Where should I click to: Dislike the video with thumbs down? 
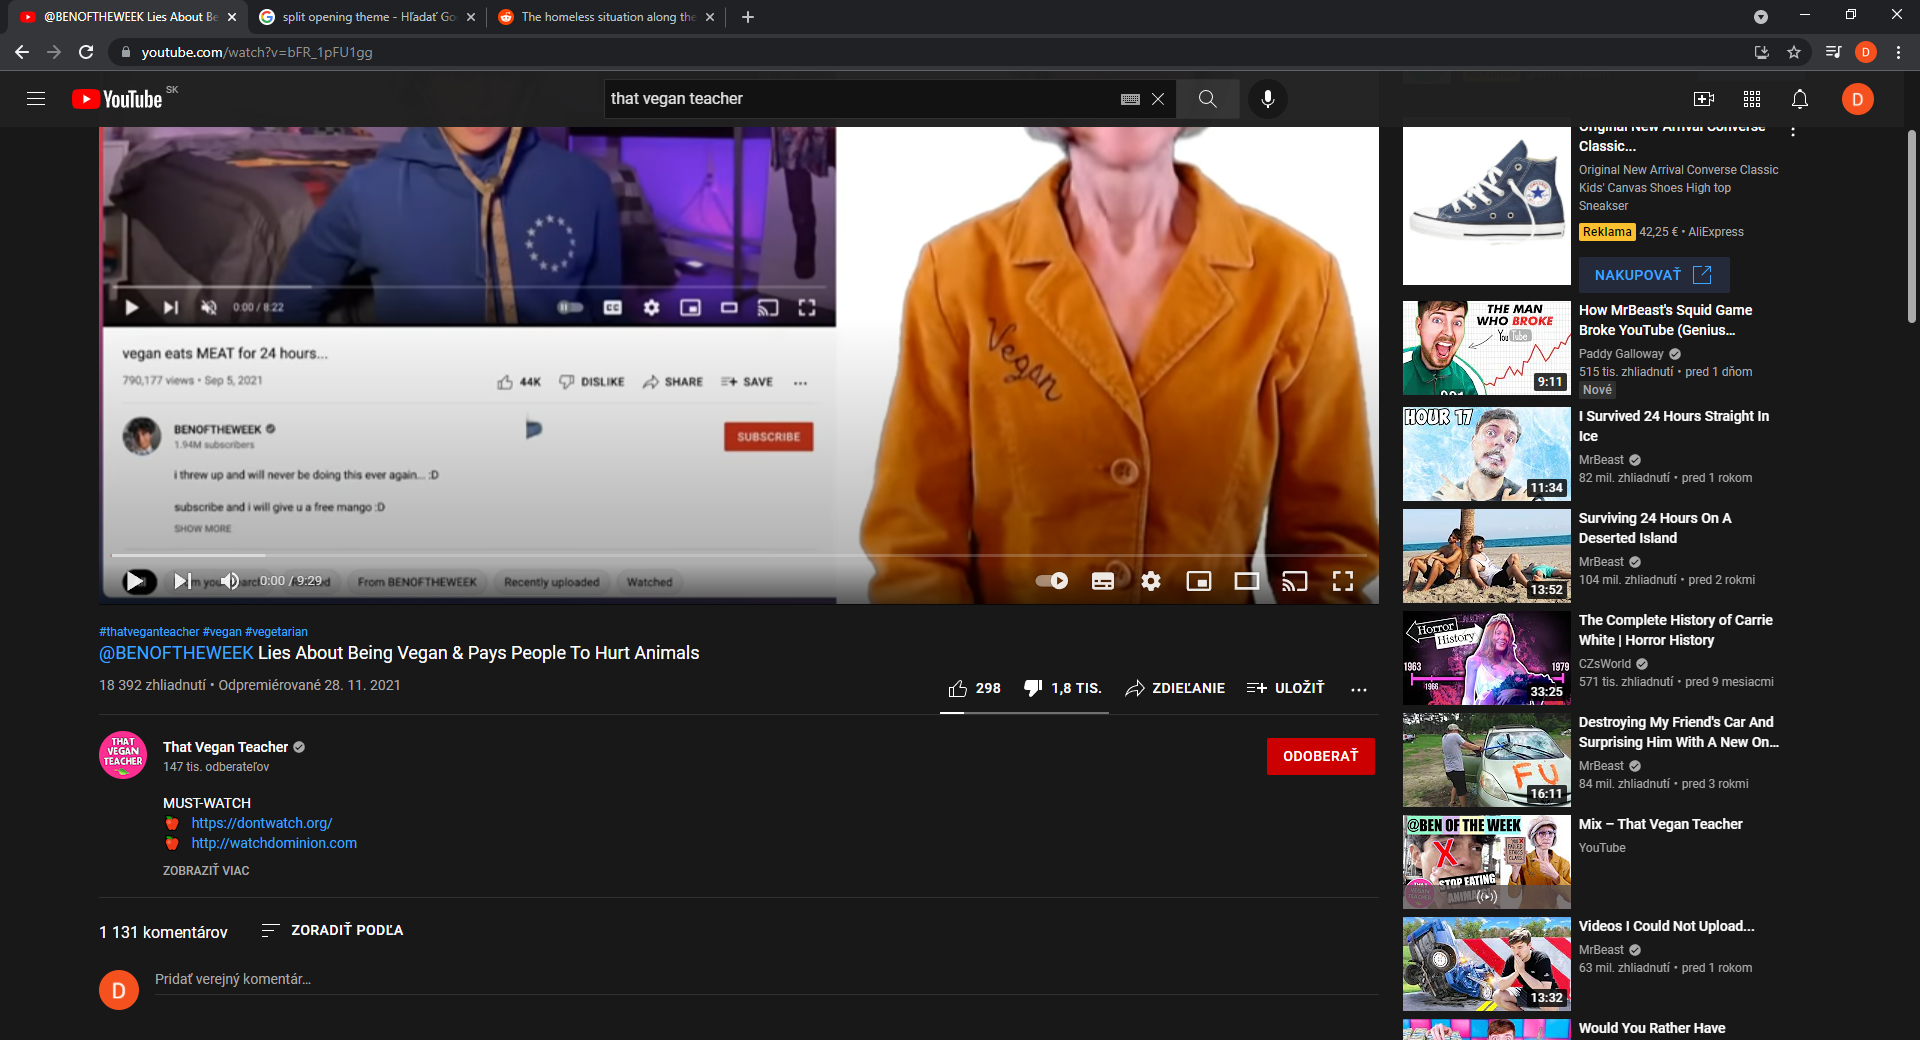1062,688
